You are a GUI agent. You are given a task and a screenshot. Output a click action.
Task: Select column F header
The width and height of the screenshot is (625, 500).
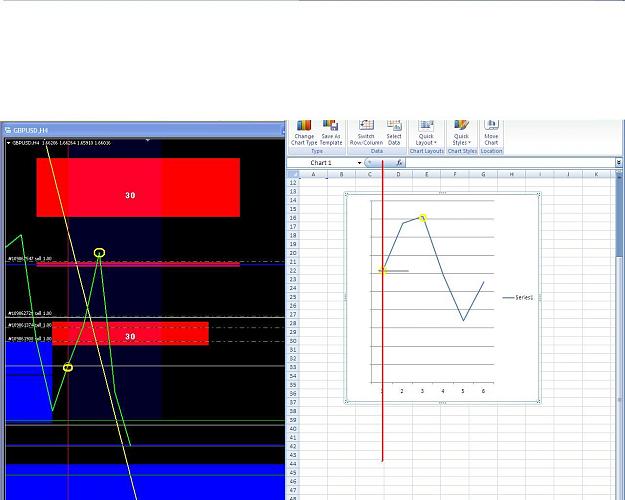point(455,174)
